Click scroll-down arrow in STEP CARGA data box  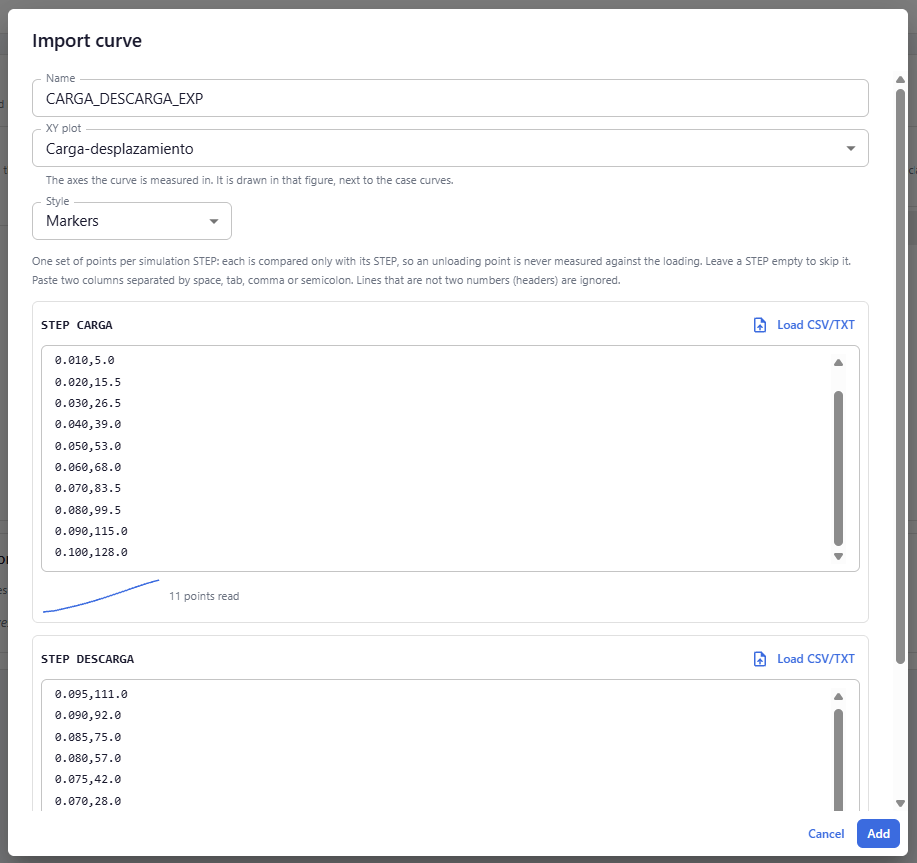tap(838, 557)
